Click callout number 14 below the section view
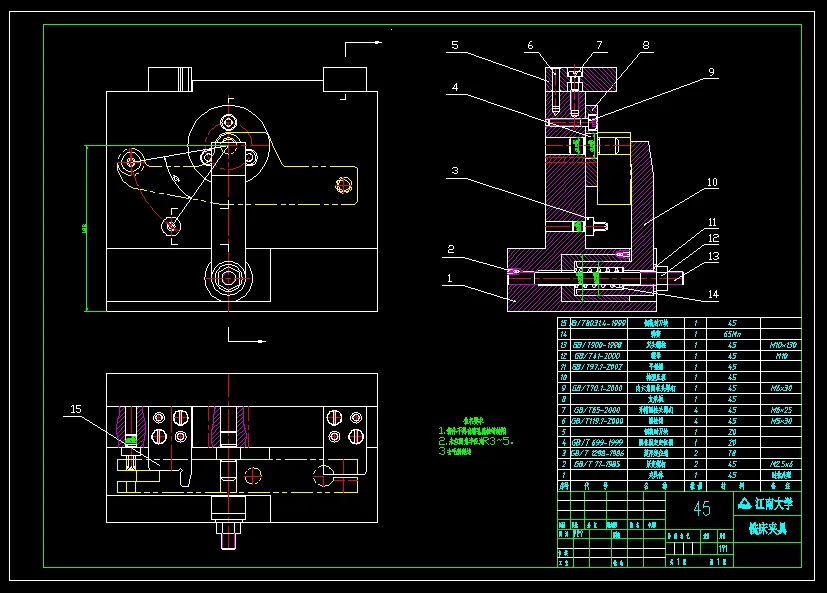The image size is (827, 593). [x=713, y=294]
